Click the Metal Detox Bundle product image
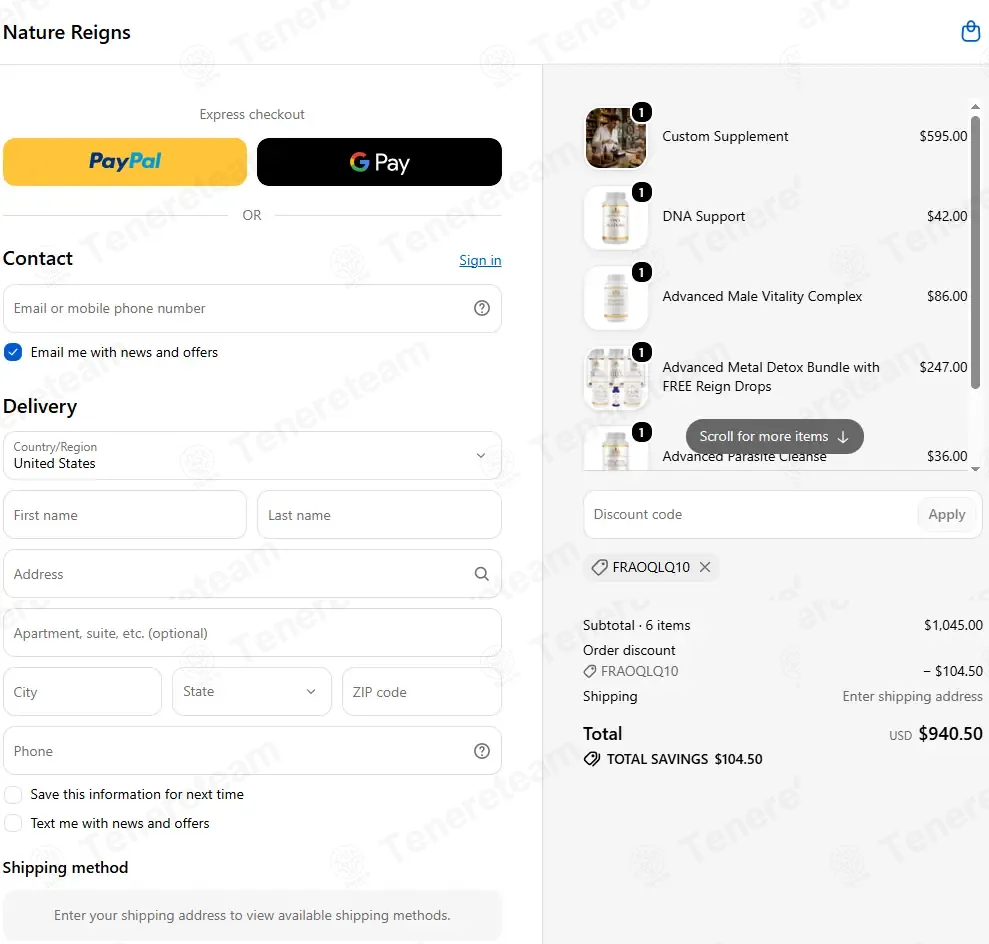Screen dimensions: 989x944 (616, 377)
